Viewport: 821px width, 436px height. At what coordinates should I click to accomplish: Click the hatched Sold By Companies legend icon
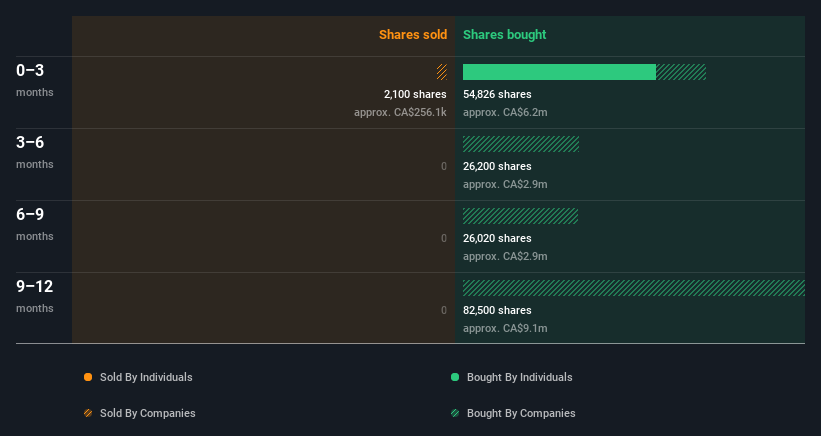click(88, 413)
